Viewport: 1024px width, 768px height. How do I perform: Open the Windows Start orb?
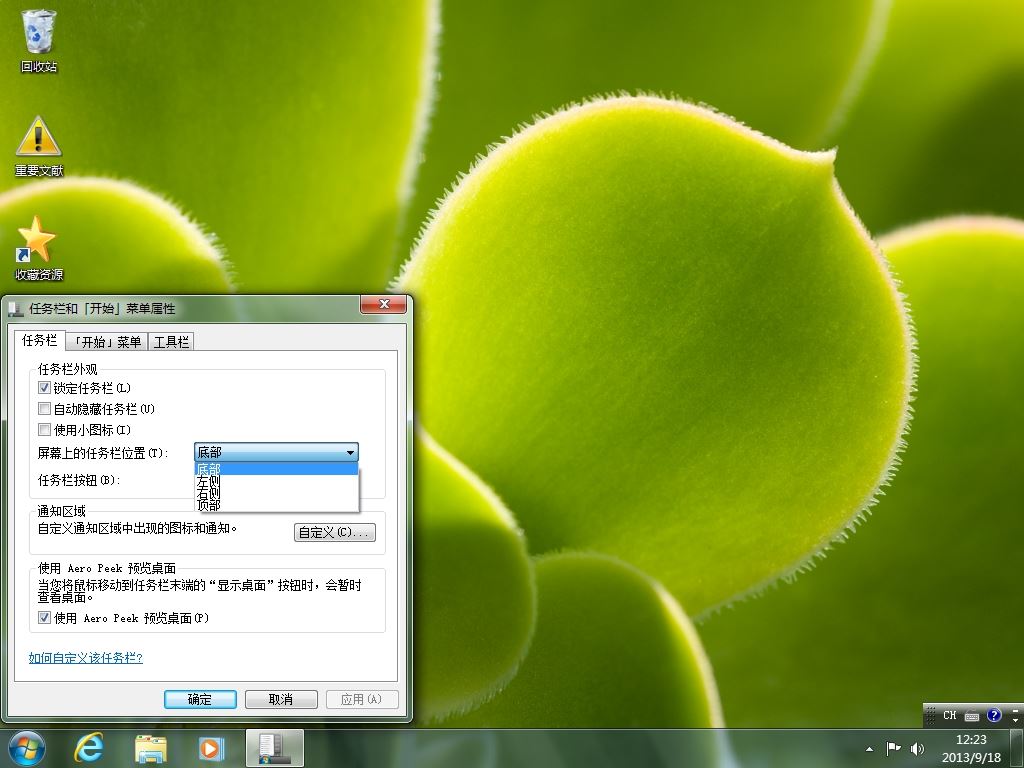[x=27, y=748]
